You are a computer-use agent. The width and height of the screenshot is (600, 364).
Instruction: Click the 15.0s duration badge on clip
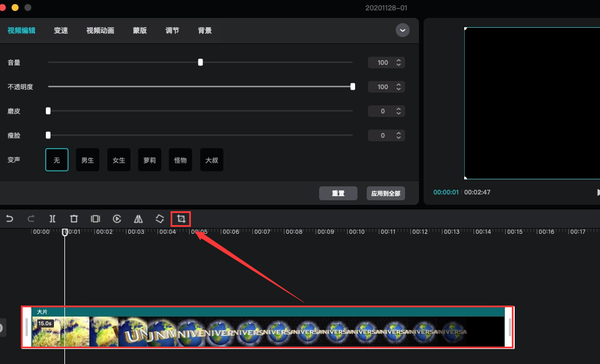point(45,323)
